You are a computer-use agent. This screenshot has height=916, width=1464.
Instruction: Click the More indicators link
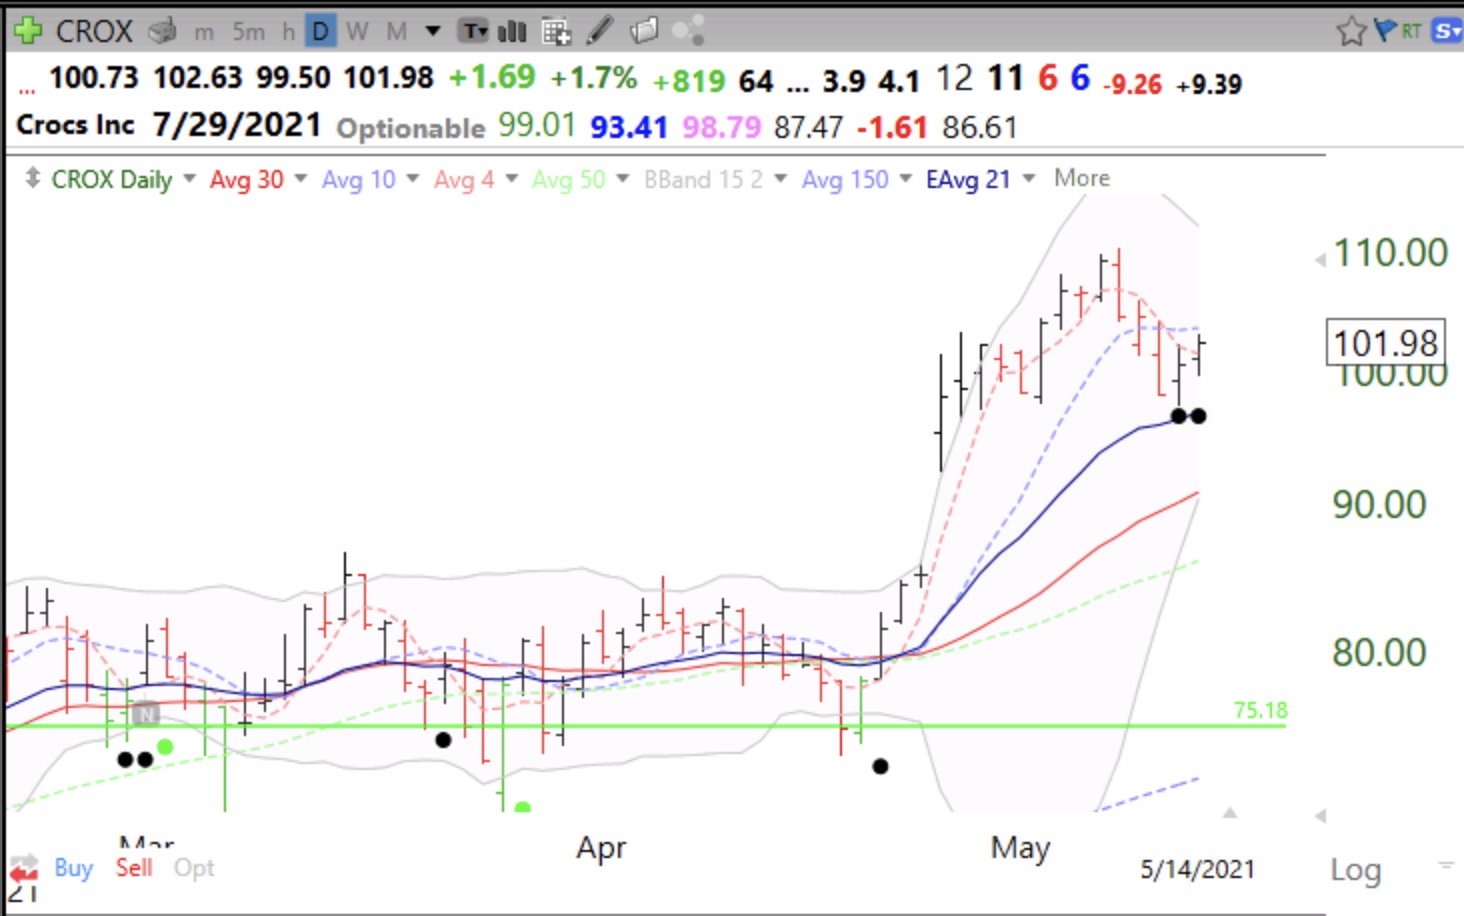point(1082,178)
